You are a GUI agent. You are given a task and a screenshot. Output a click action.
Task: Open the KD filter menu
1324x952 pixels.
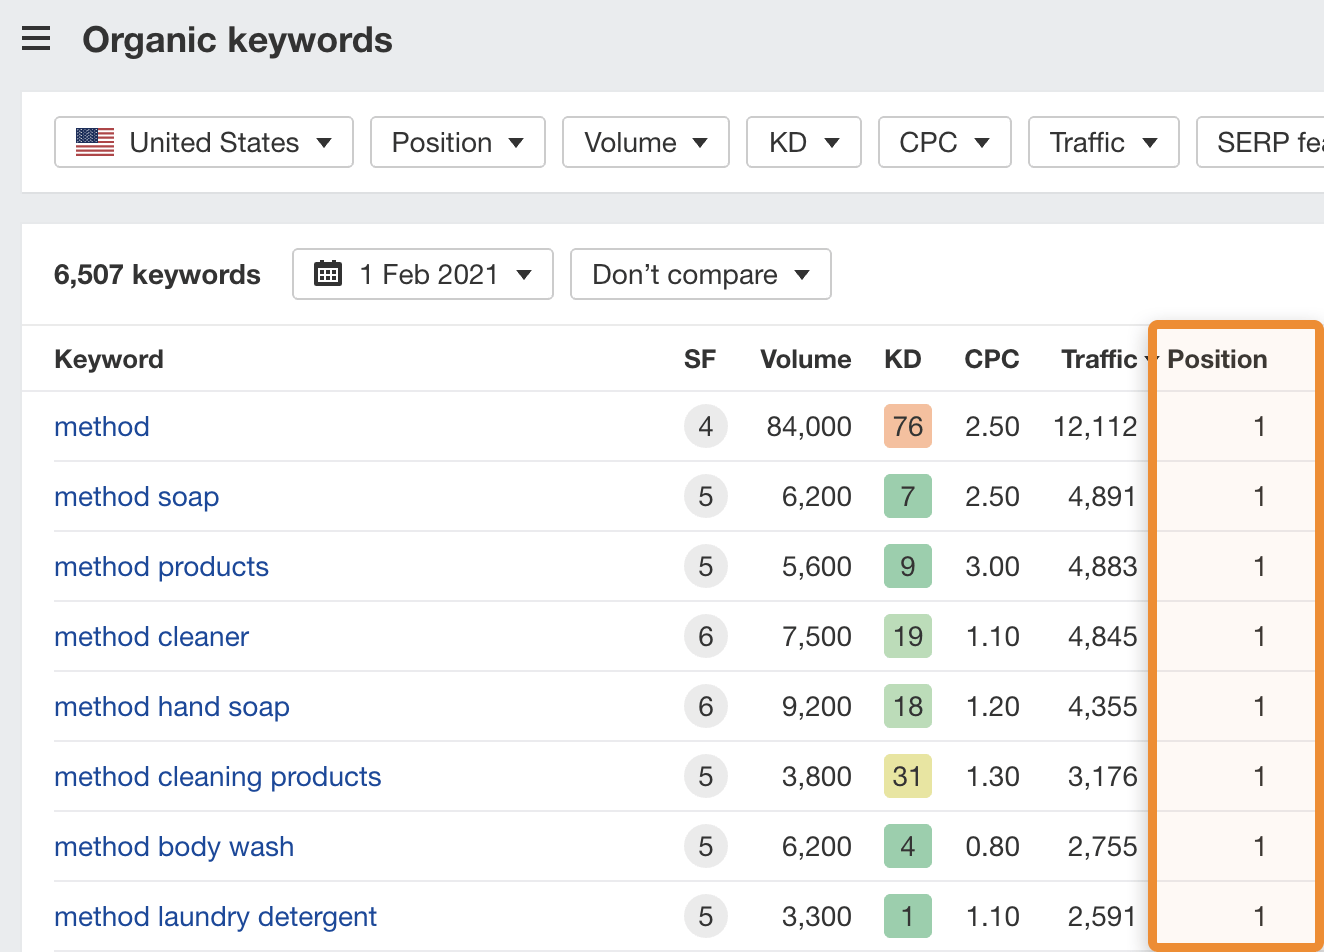pos(803,142)
